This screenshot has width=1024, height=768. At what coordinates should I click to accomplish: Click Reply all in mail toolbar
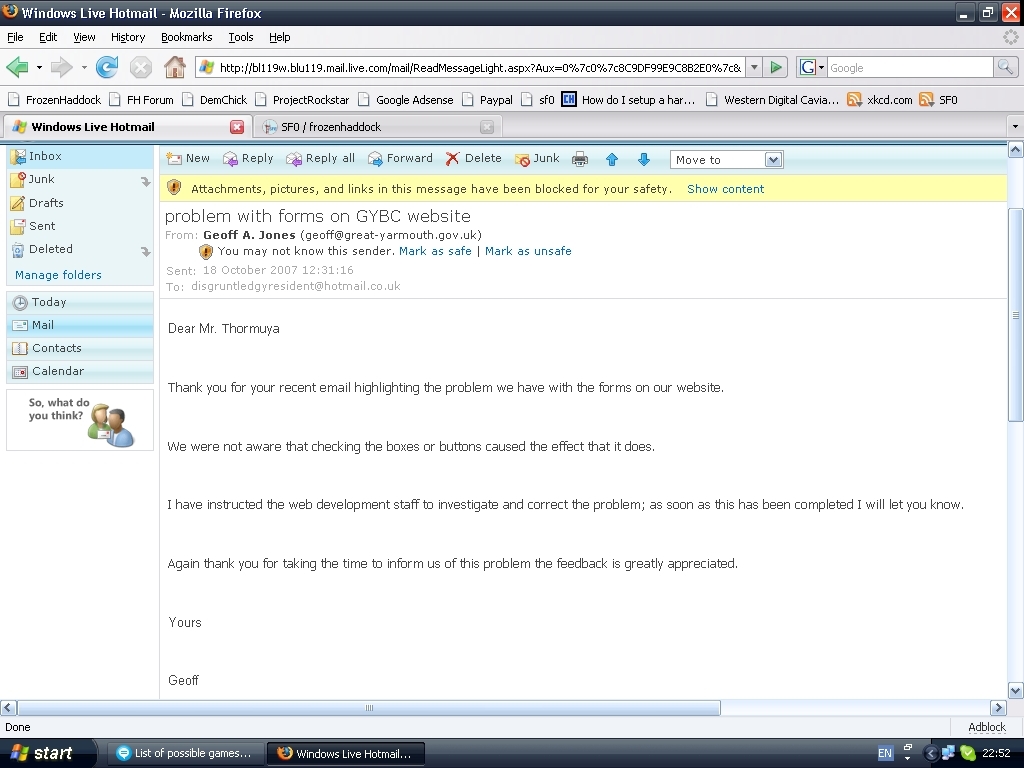coord(321,158)
